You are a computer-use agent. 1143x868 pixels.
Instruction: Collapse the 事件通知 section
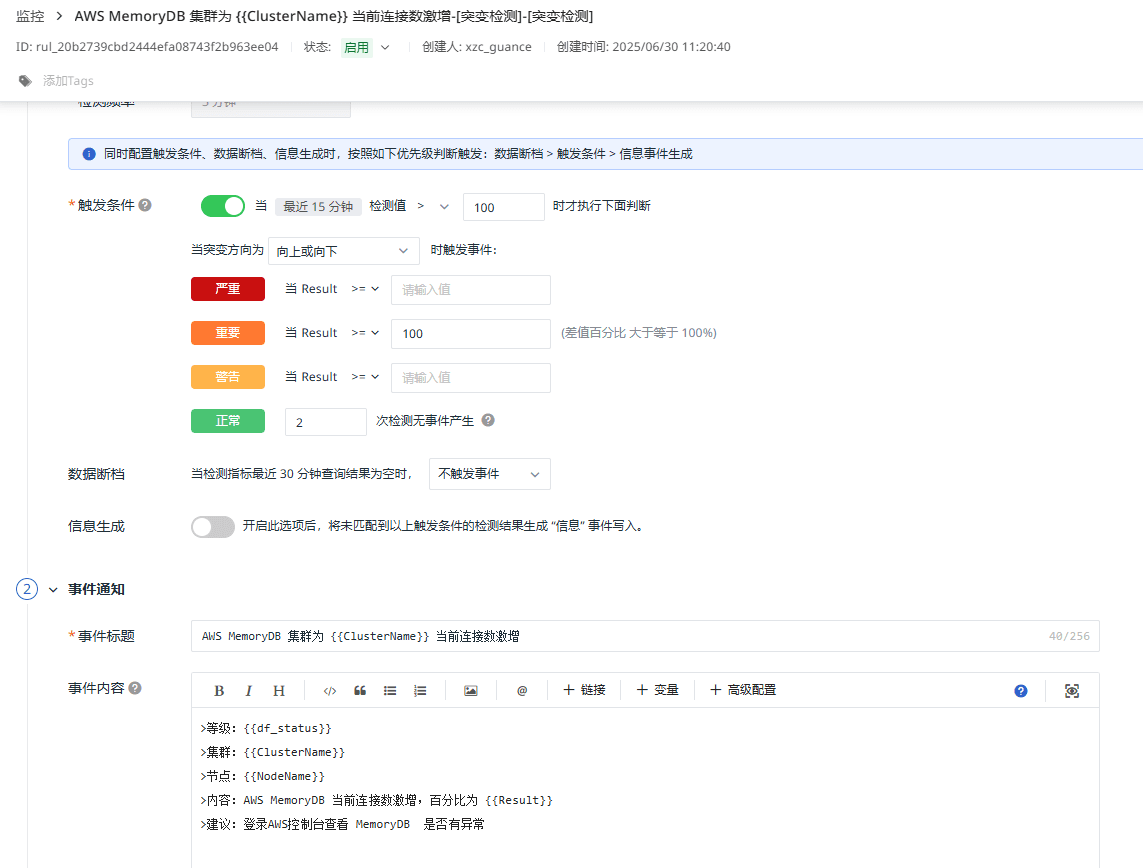53,590
